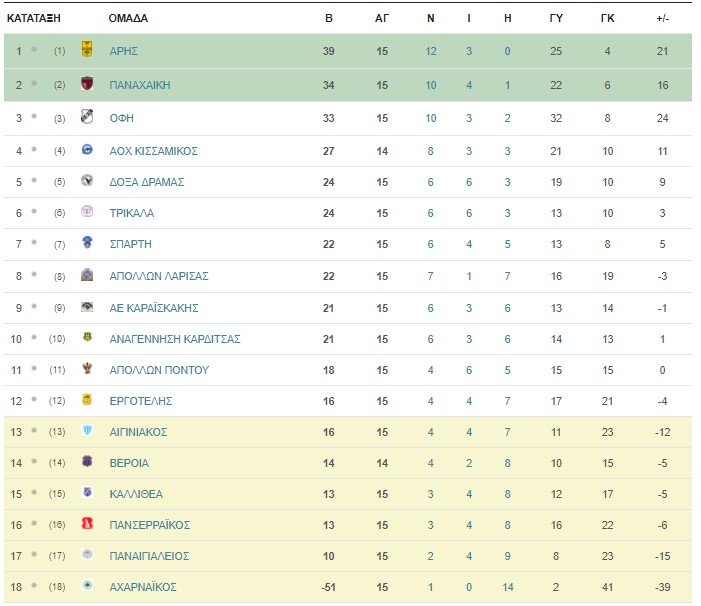Sort by the ΚΑΤΑΤΑΞΗ column header
Image resolution: width=701 pixels, height=606 pixels.
click(x=34, y=18)
